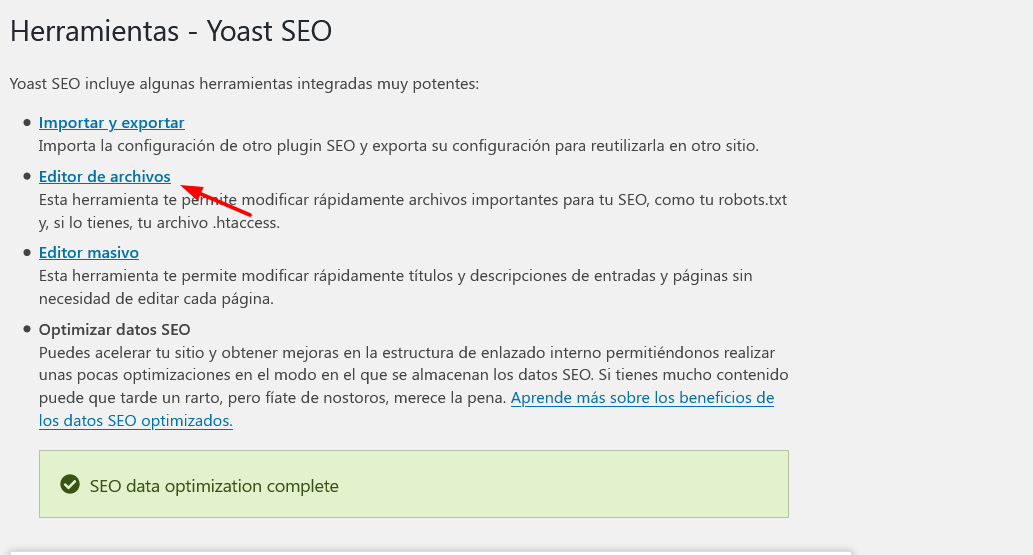
Task: Click the green checkmark success icon
Action: coord(70,484)
